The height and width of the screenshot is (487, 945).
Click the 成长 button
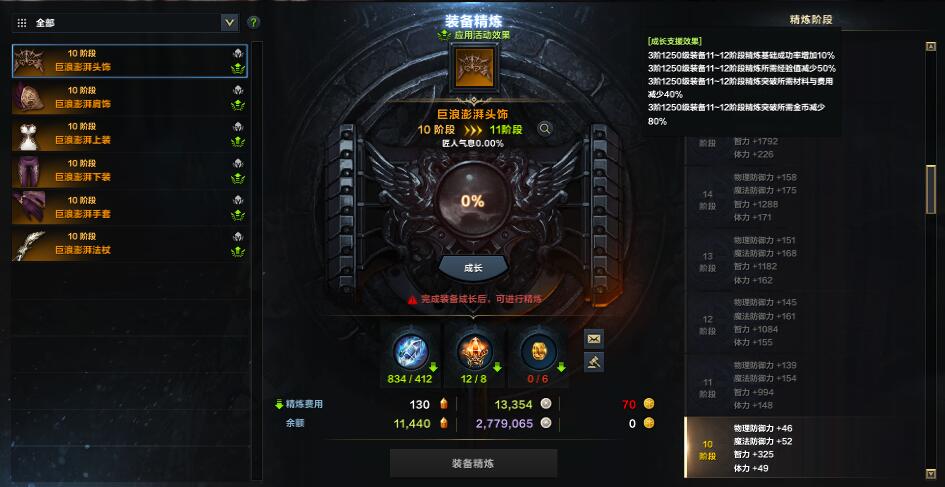(x=474, y=268)
